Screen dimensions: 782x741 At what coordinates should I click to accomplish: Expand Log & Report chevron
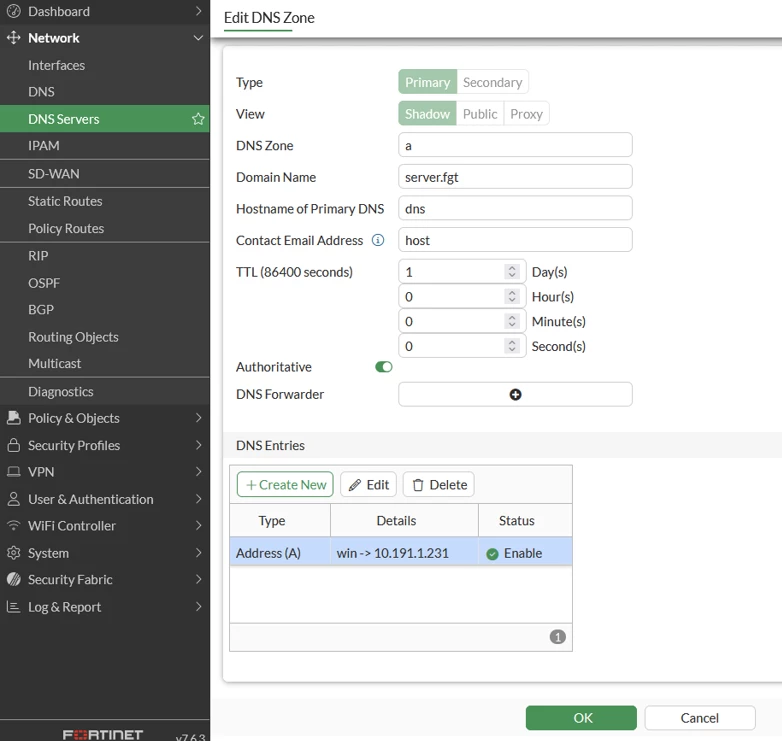point(198,606)
